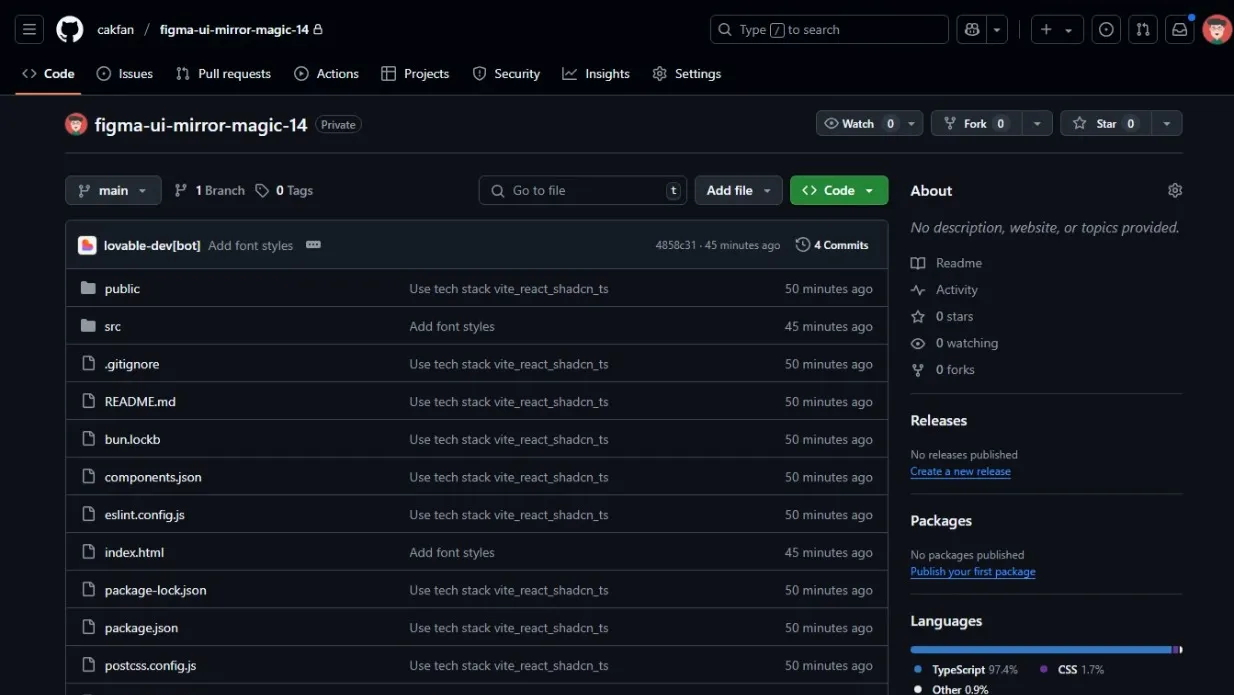Open the Issues tab

click(x=125, y=74)
